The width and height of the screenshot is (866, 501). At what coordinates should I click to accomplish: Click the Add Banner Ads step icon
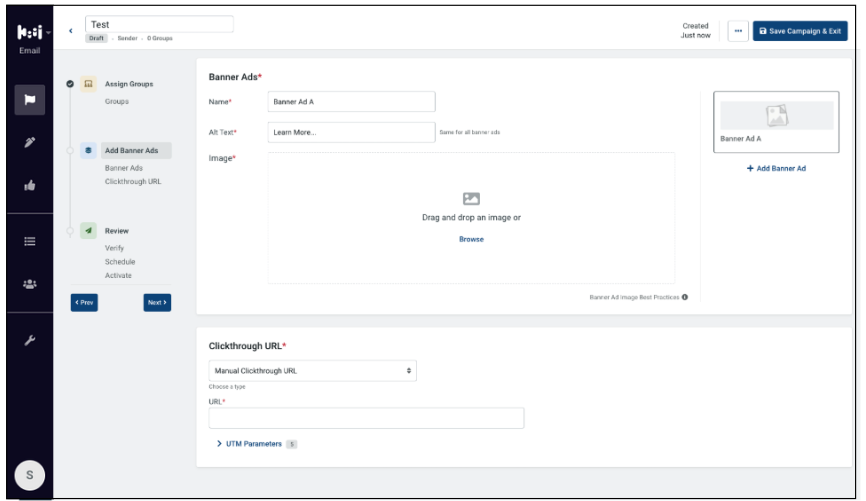[x=88, y=150]
